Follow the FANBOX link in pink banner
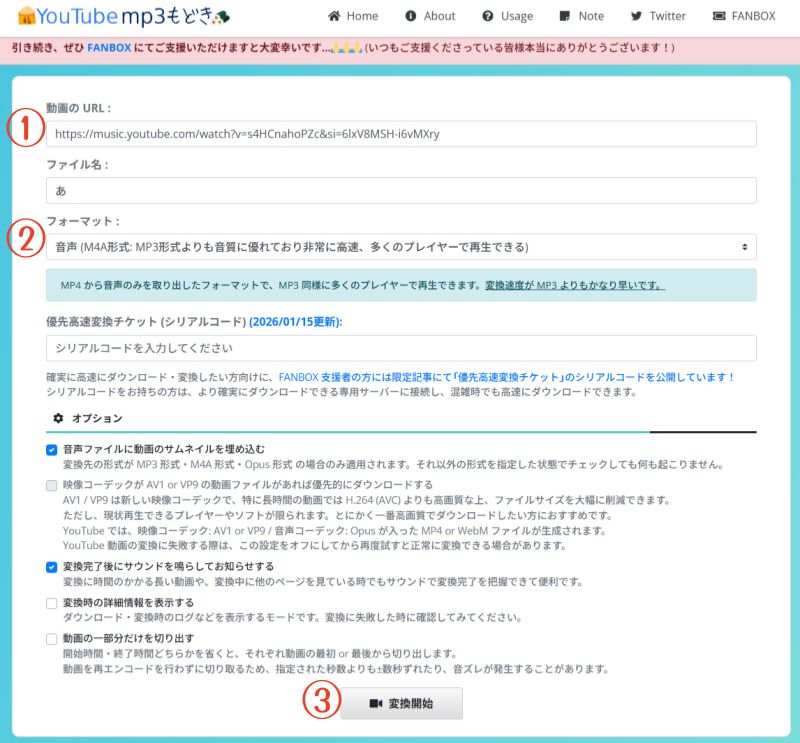The width and height of the screenshot is (800, 743). click(109, 48)
